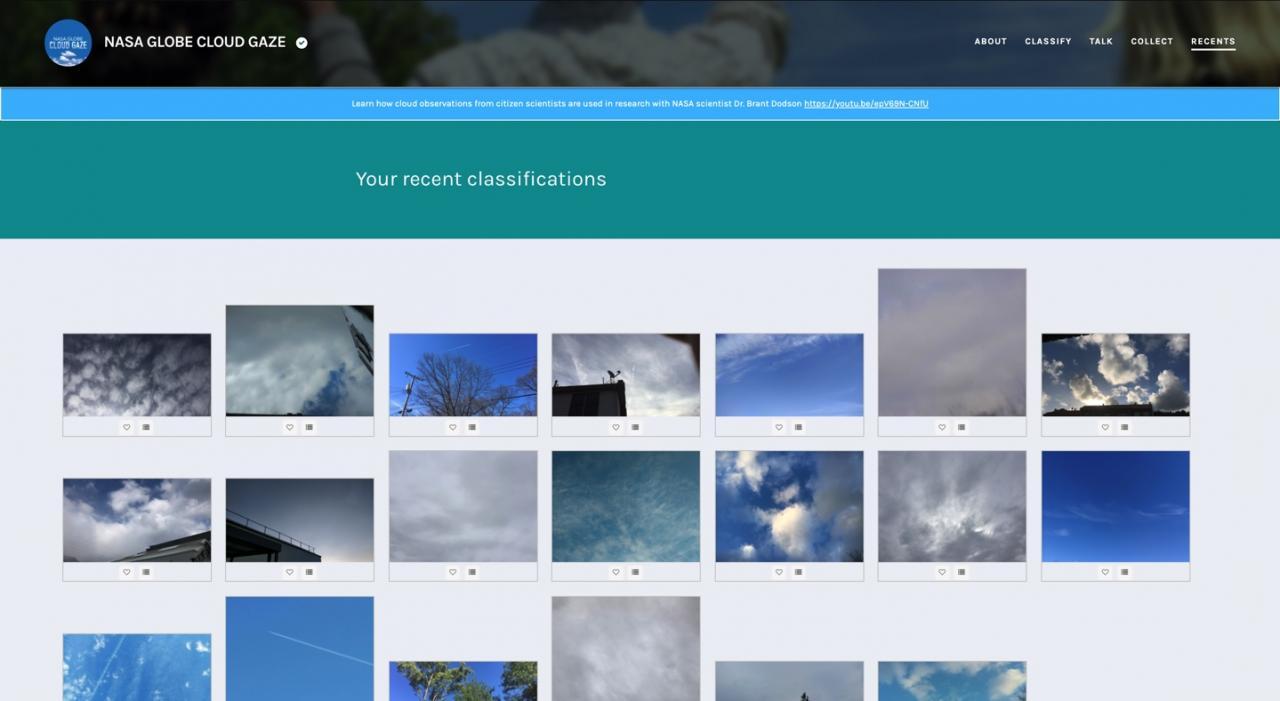Screen dimensions: 1280x701
Task: Open the deep blue clear sky thumbnail
Action: tap(1115, 506)
